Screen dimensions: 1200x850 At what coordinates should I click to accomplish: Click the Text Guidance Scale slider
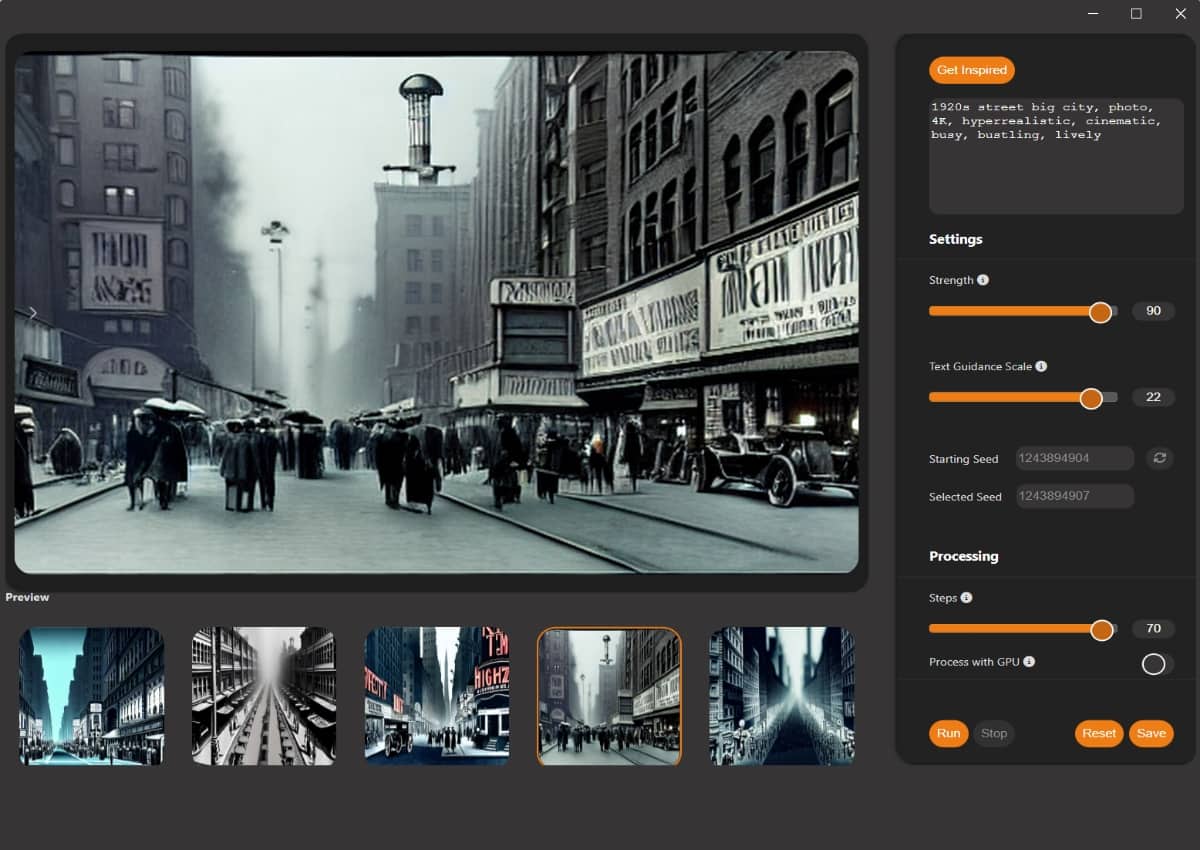pyautogui.click(x=1091, y=397)
